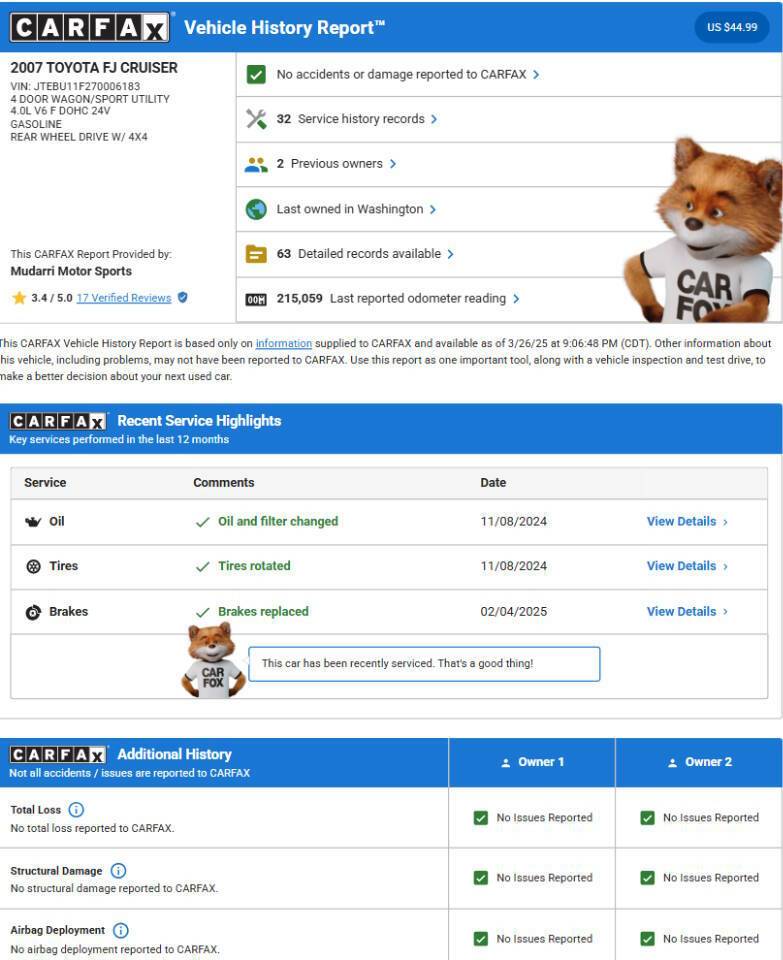Viewport: 783px width, 960px height.
Task: Click the odometer reading icon
Action: (256, 299)
